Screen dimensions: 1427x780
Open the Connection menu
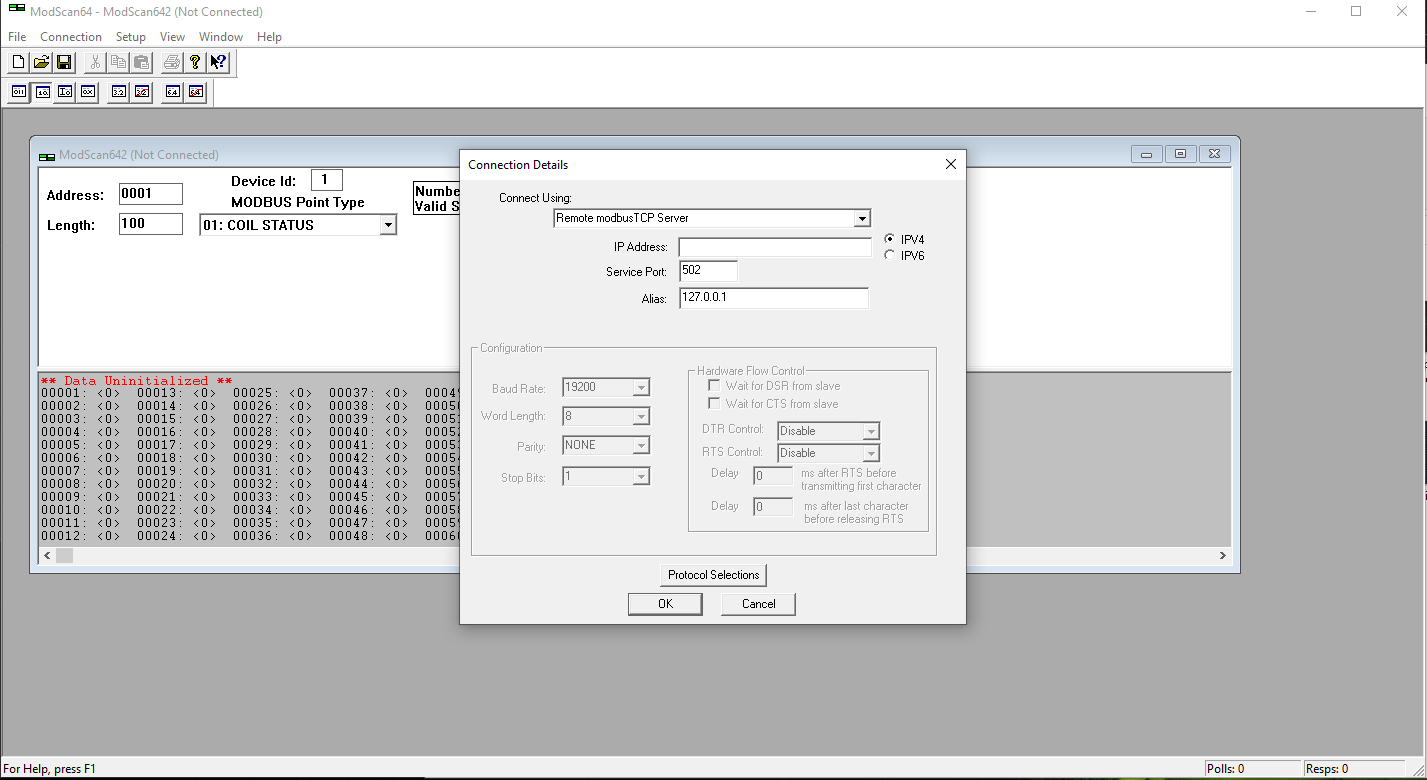[71, 37]
